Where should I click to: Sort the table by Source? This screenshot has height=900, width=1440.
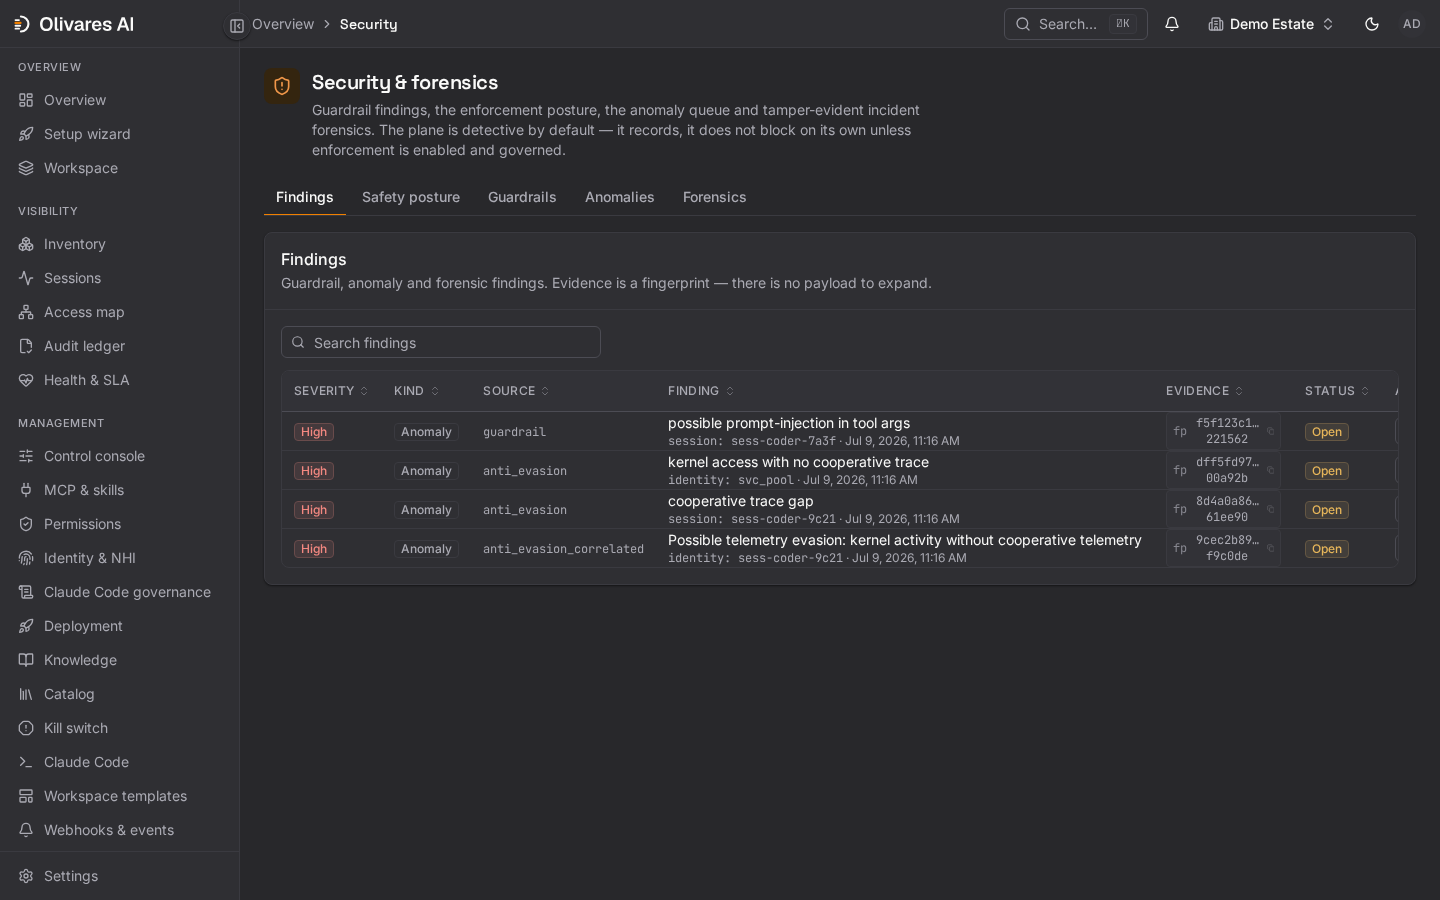(x=516, y=391)
